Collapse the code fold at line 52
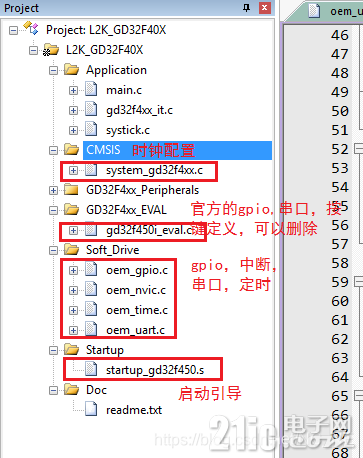Screen dimensions: 363x458 (358, 149)
